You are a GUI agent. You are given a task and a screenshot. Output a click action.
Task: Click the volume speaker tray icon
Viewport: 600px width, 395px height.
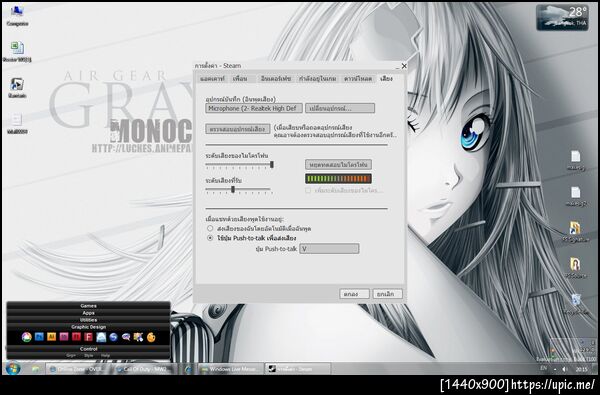pyautogui.click(x=565, y=369)
